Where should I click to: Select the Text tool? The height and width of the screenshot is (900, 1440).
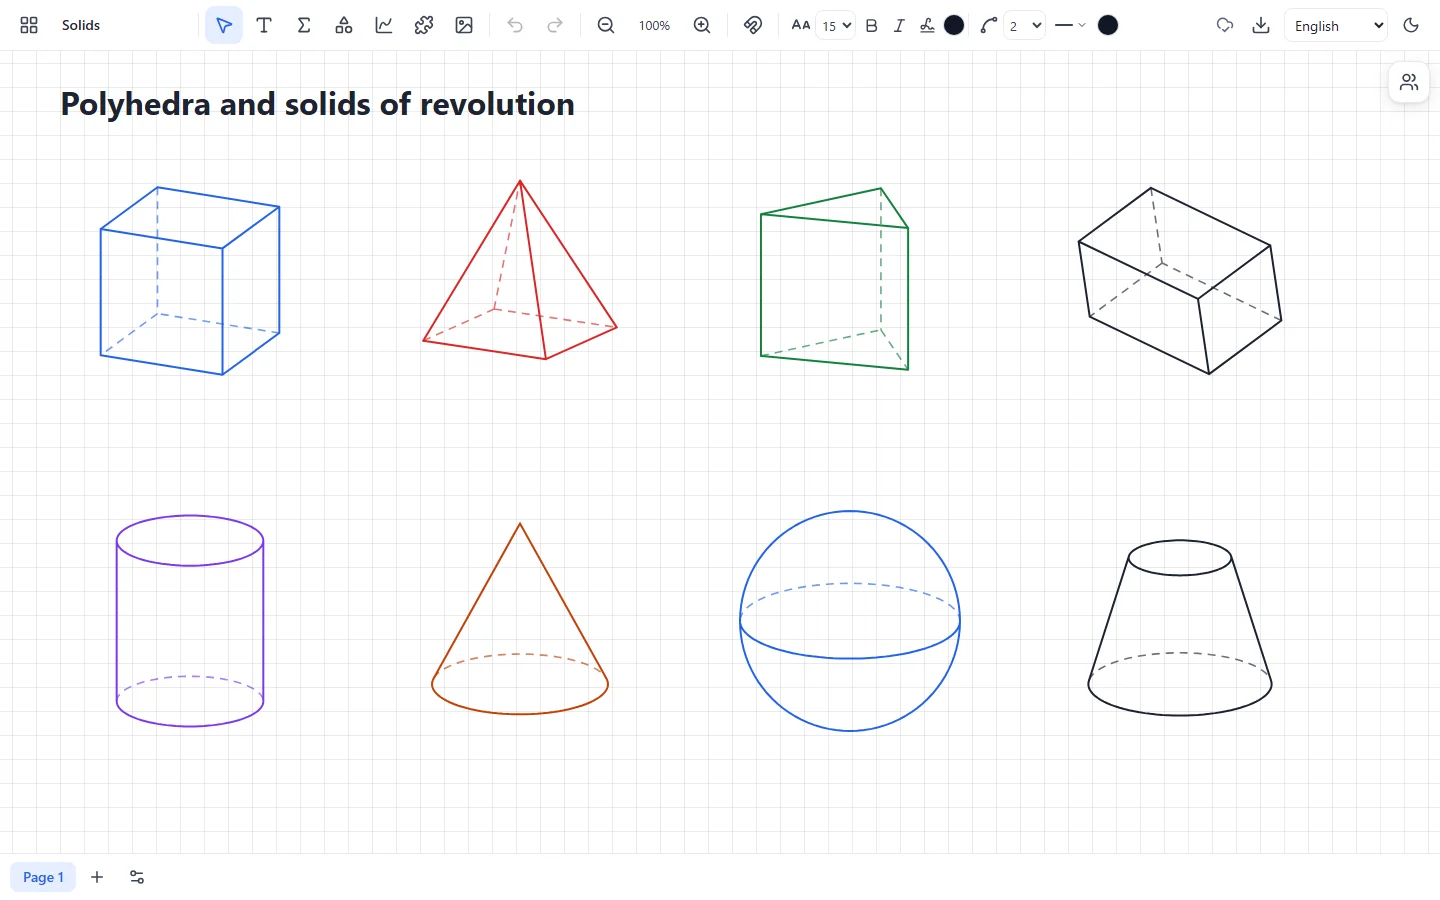(x=264, y=25)
